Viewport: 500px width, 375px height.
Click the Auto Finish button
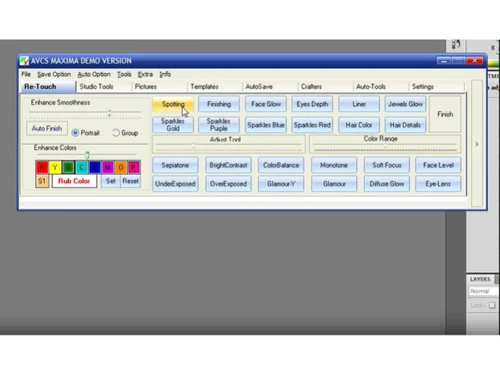[47, 128]
